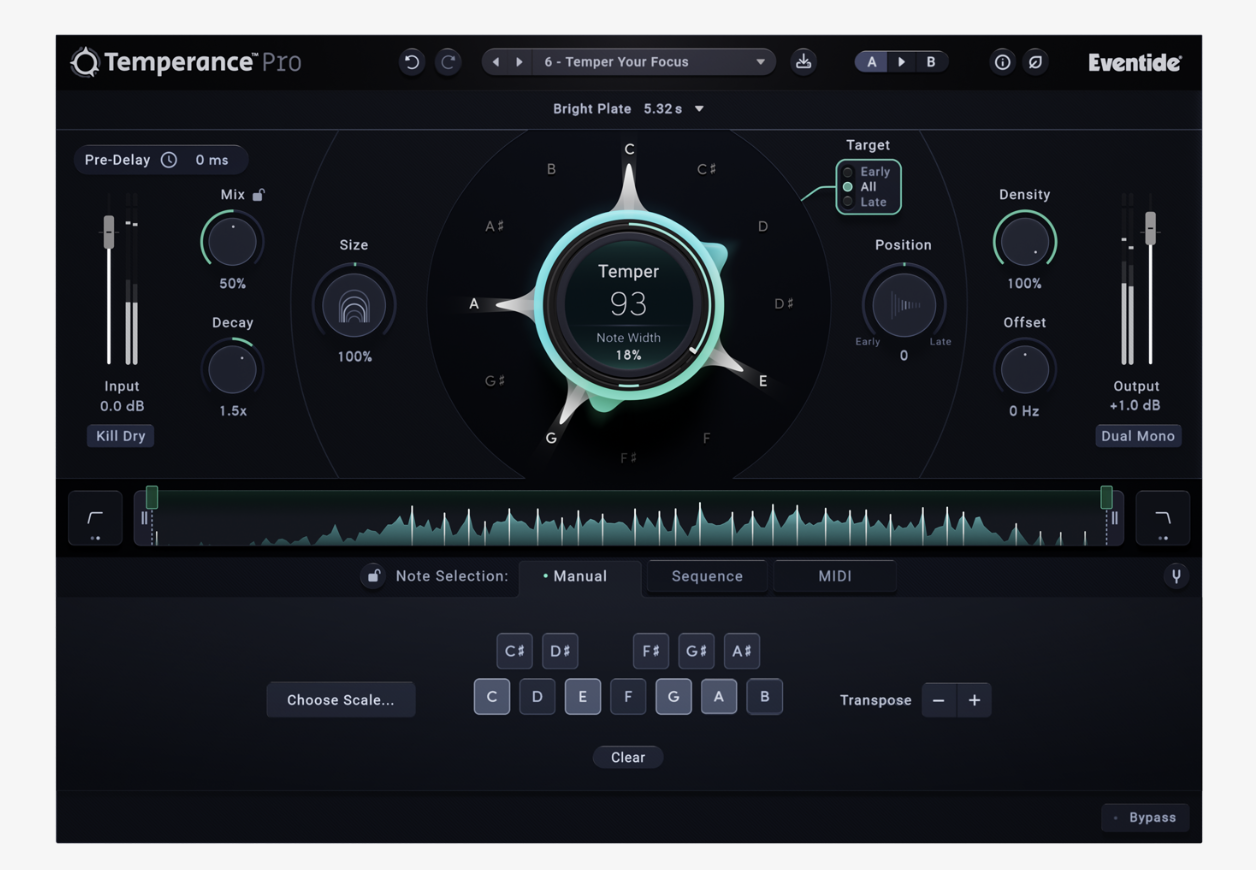Viewport: 1256px width, 870px height.
Task: Click the Offset knob
Action: pos(1025,369)
